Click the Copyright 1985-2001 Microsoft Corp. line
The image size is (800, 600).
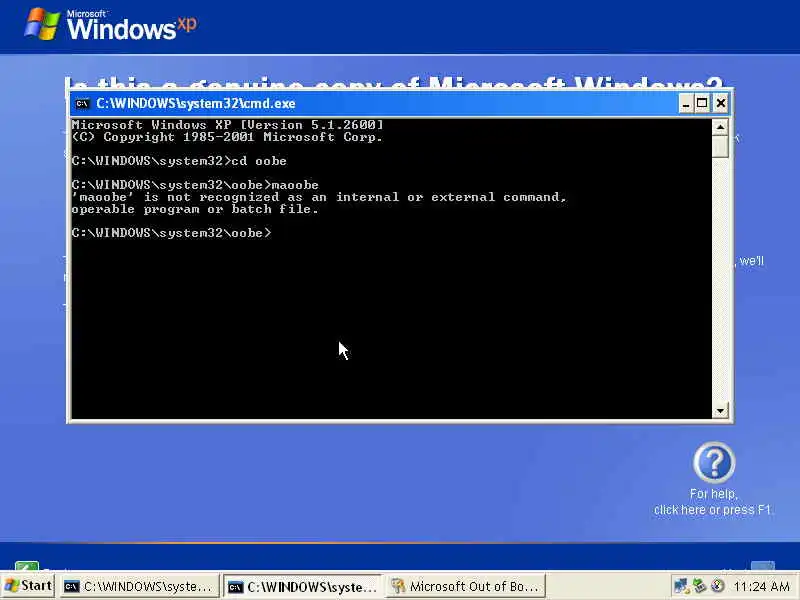(x=227, y=137)
